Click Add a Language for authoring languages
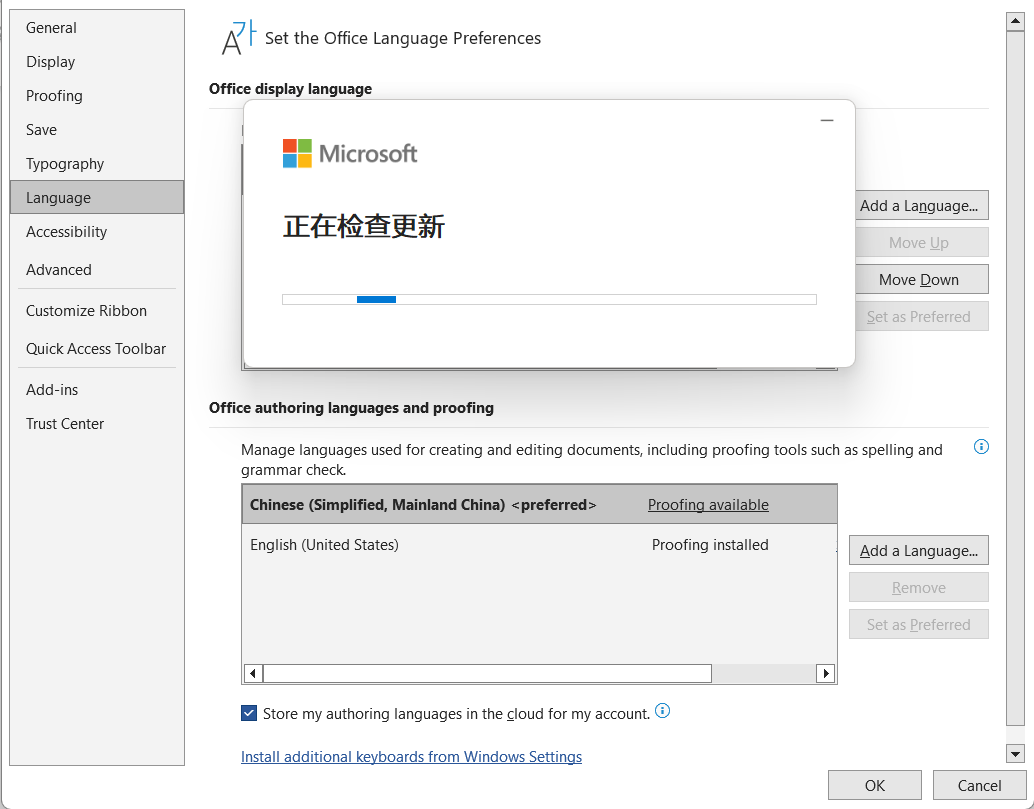This screenshot has width=1034, height=809. [x=918, y=551]
